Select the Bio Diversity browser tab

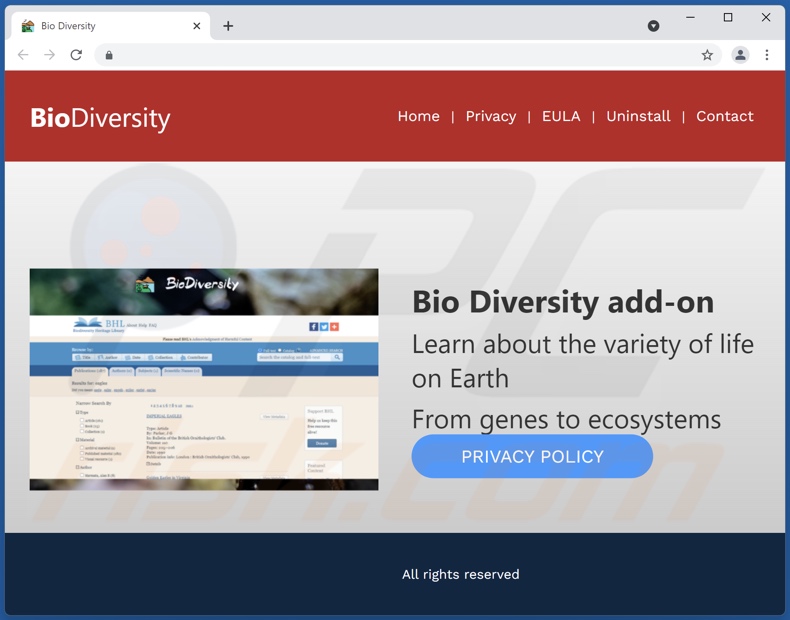pos(110,26)
